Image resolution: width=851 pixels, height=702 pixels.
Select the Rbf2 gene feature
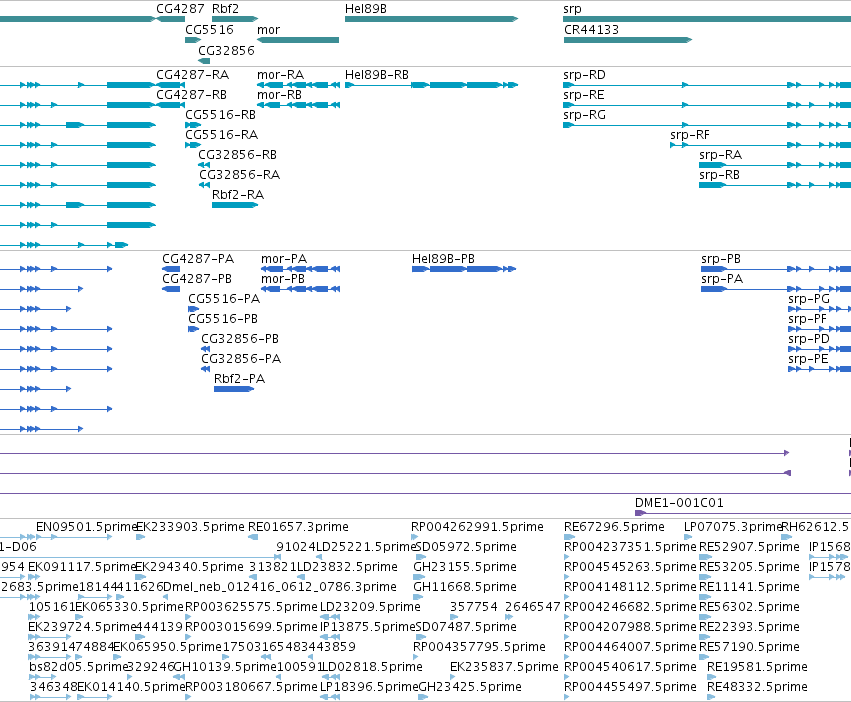[234, 19]
